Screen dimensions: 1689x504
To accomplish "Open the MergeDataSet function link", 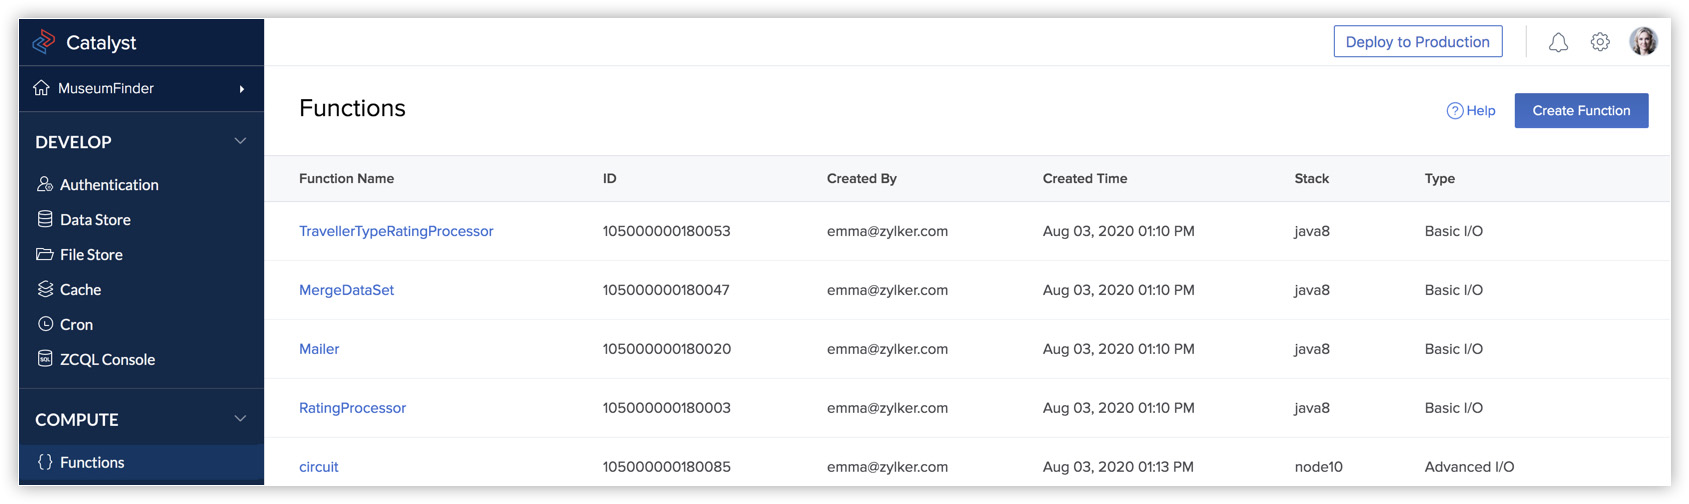I will 346,290.
